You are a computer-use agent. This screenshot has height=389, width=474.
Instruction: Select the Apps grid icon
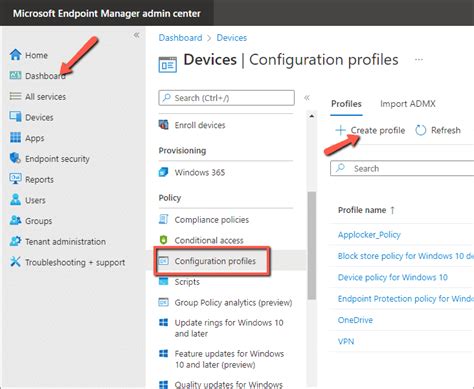15,137
